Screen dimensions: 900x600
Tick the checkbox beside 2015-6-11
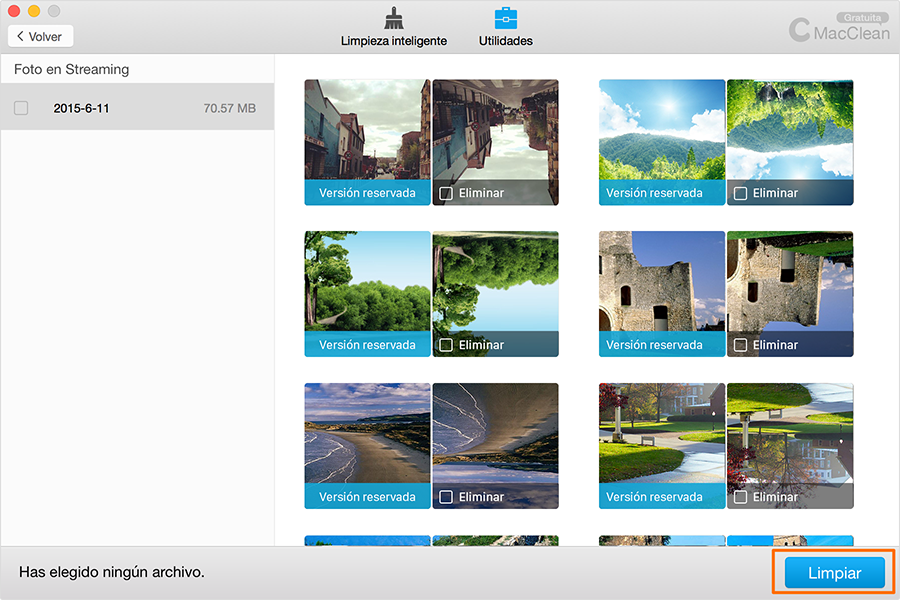pyautogui.click(x=21, y=108)
